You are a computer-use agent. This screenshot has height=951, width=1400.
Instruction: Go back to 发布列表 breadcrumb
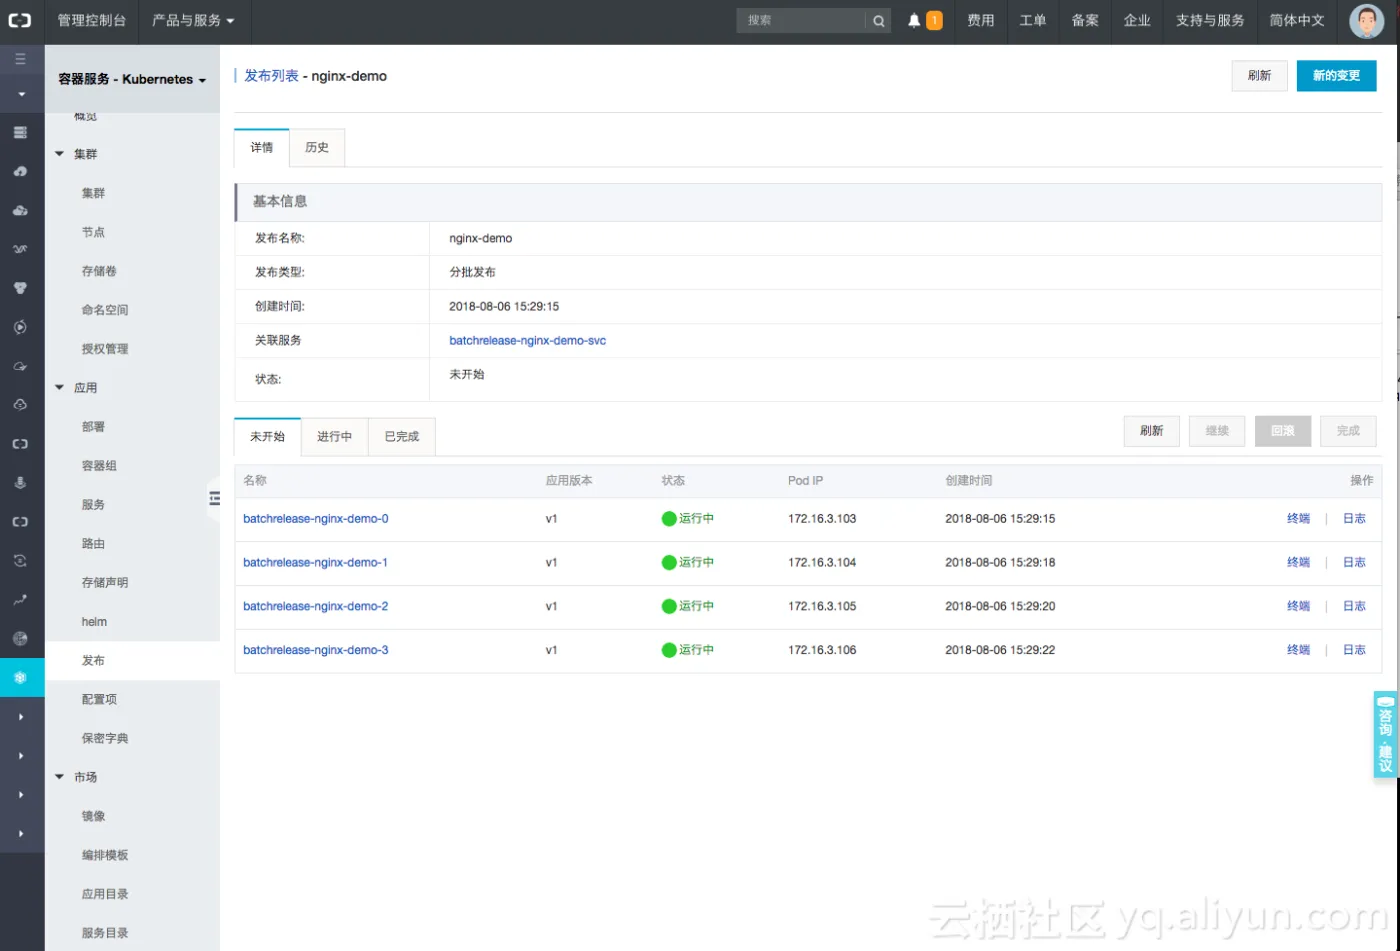271,76
